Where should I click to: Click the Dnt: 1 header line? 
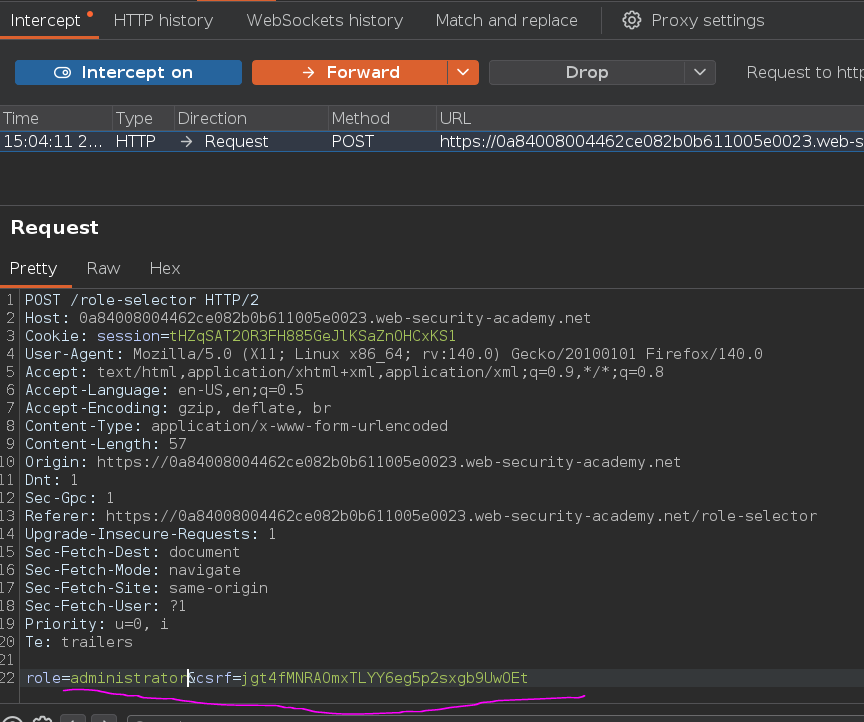pos(51,480)
